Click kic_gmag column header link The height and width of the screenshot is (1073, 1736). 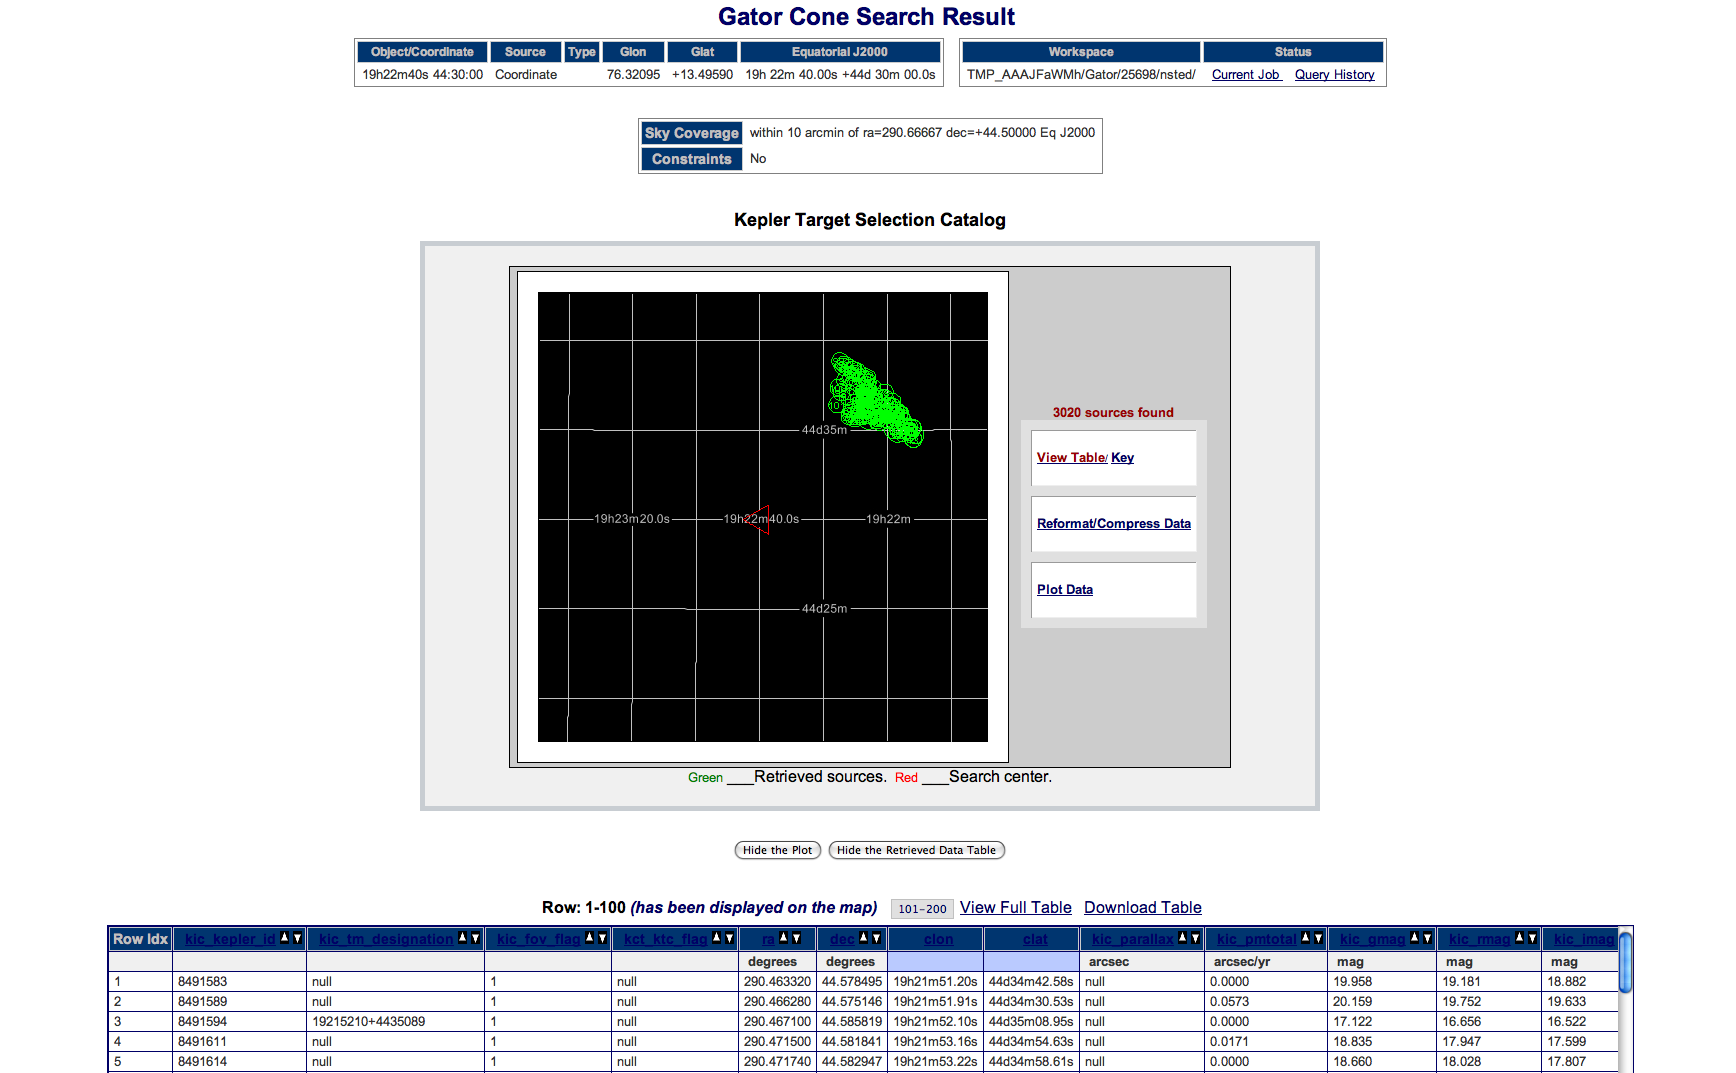[x=1372, y=939]
